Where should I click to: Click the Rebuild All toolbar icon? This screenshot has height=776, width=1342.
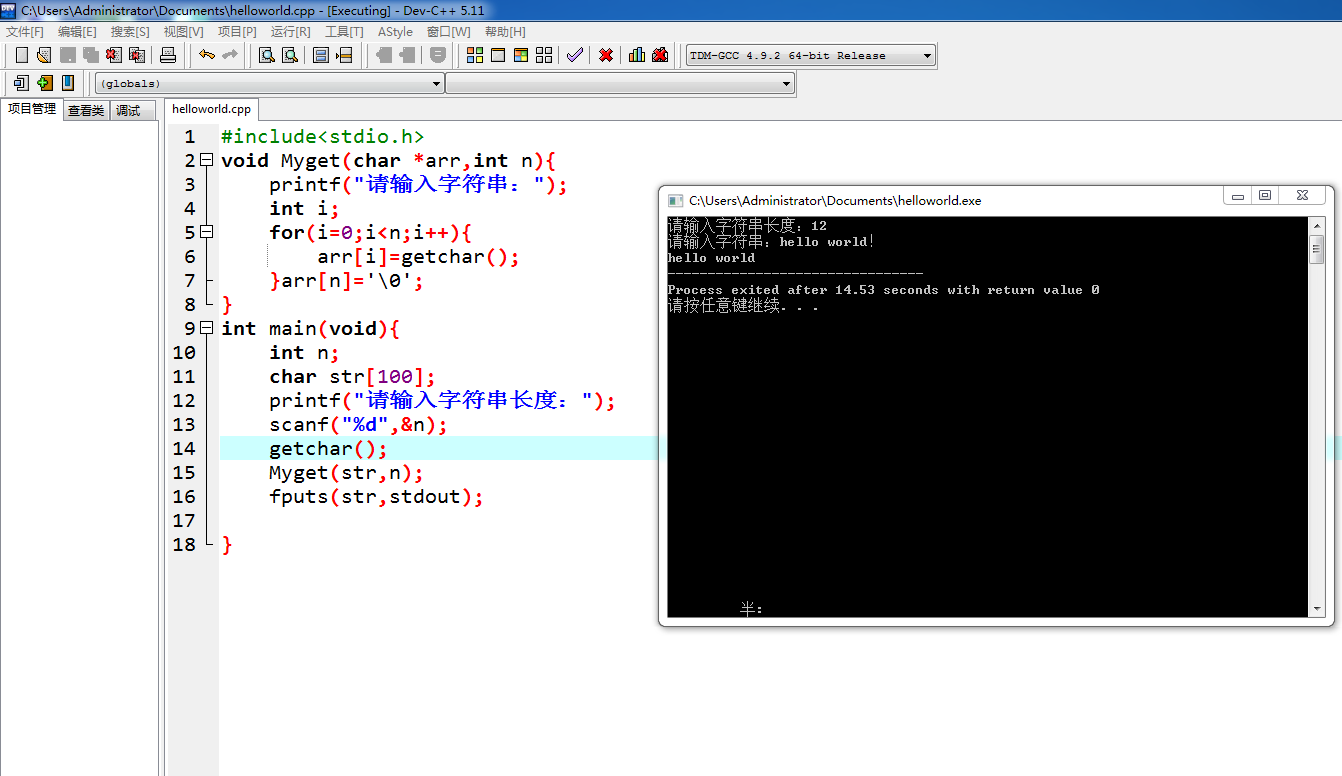pyautogui.click(x=544, y=55)
